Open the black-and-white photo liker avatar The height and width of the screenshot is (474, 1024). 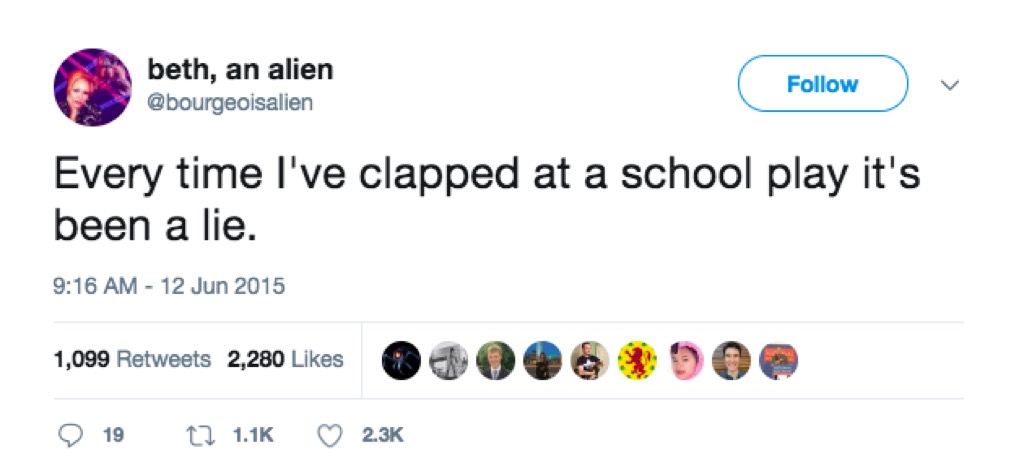pos(448,360)
